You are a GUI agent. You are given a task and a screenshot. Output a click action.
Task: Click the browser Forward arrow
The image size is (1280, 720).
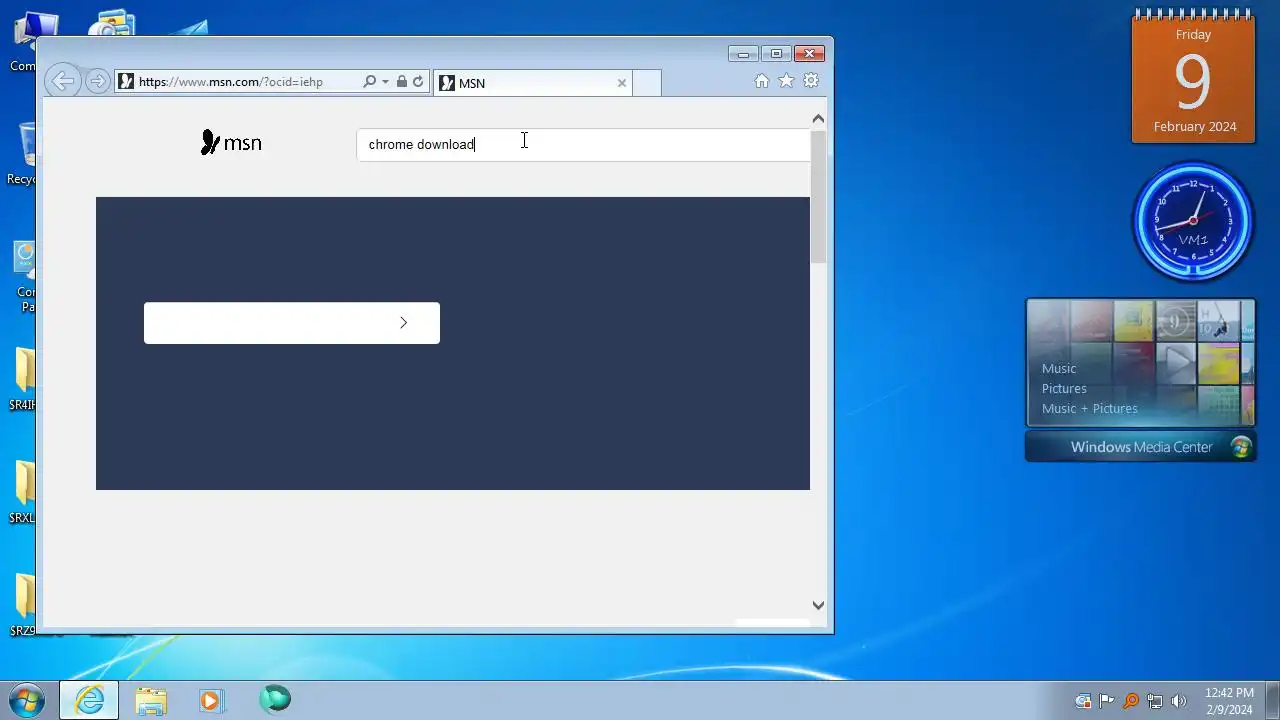pyautogui.click(x=97, y=82)
